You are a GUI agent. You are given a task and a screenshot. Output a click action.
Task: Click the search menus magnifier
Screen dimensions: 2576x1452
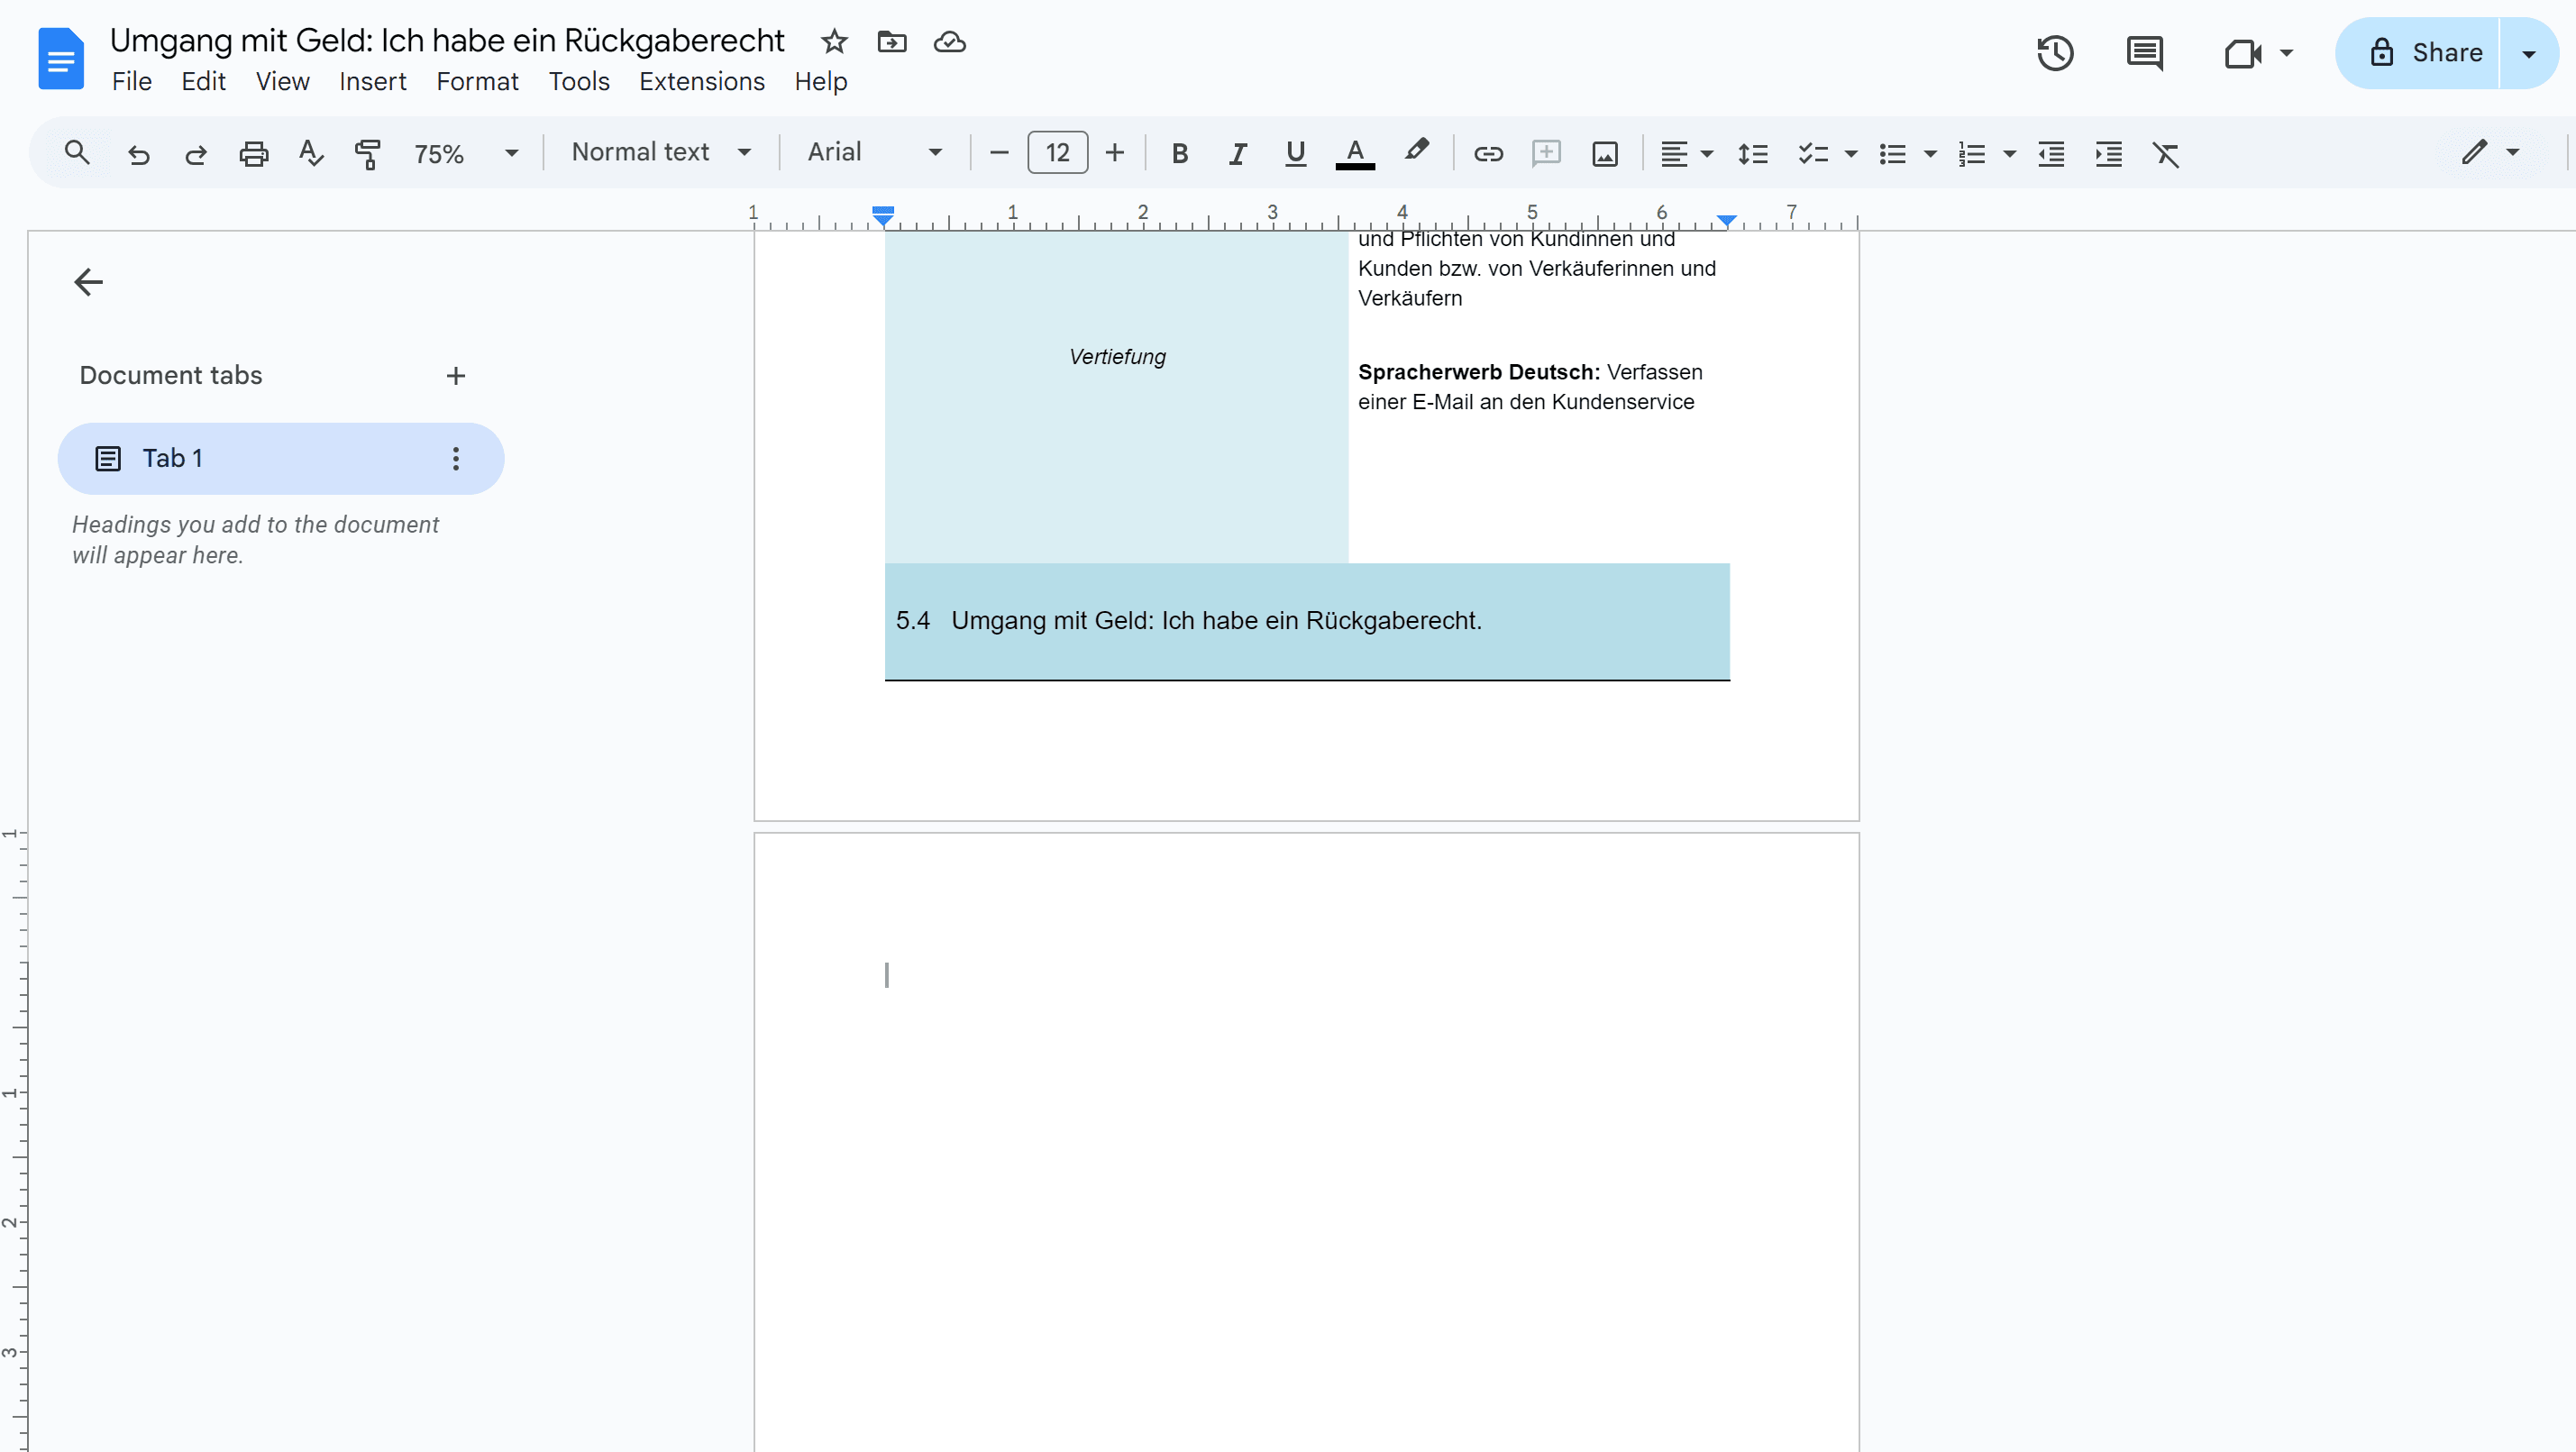[x=77, y=153]
